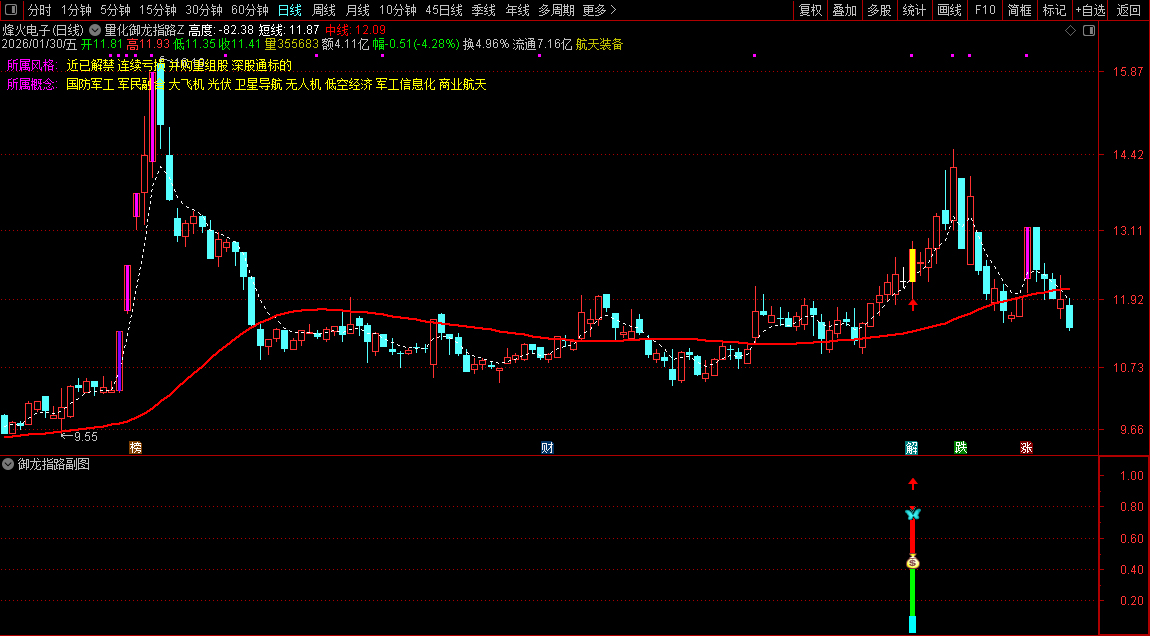Viewport: 1150px width, 636px height.
Task: Click the diamond icon at chart top-right
Action: pos(1070,31)
